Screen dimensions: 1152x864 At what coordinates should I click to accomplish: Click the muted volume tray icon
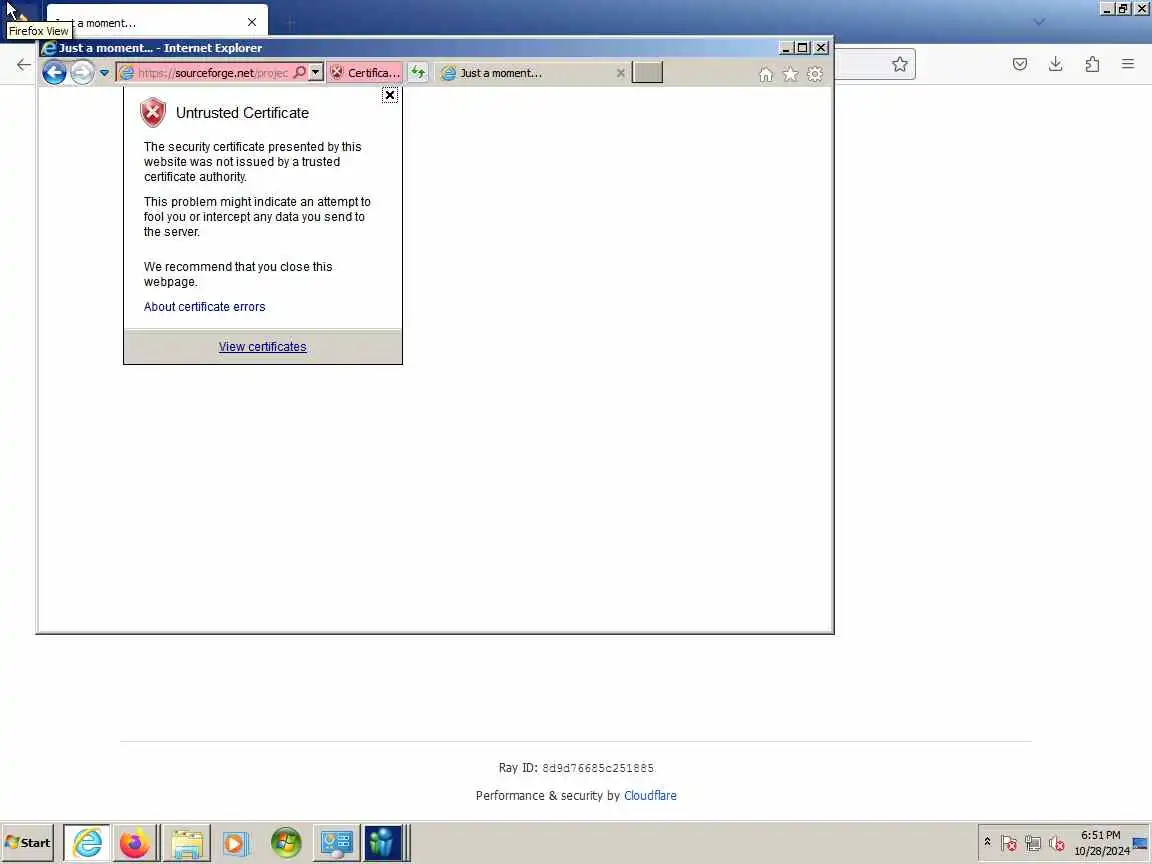(x=1056, y=844)
